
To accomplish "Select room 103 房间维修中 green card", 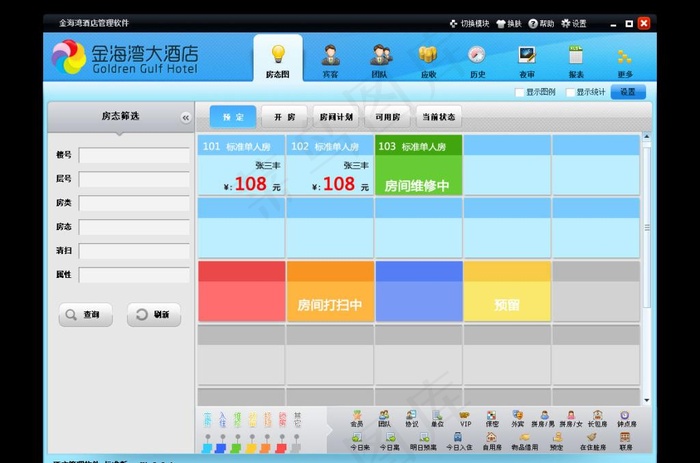I will click(418, 165).
